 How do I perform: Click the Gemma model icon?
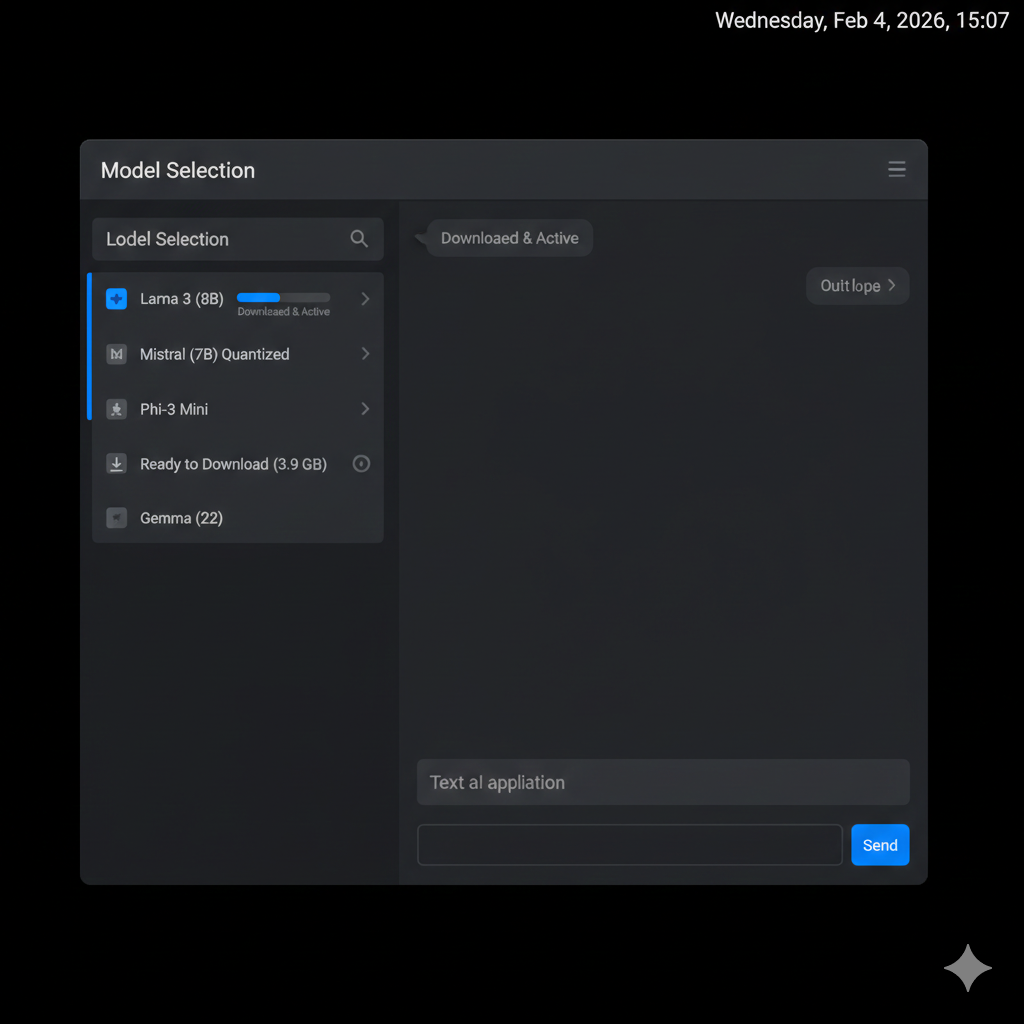coord(117,518)
